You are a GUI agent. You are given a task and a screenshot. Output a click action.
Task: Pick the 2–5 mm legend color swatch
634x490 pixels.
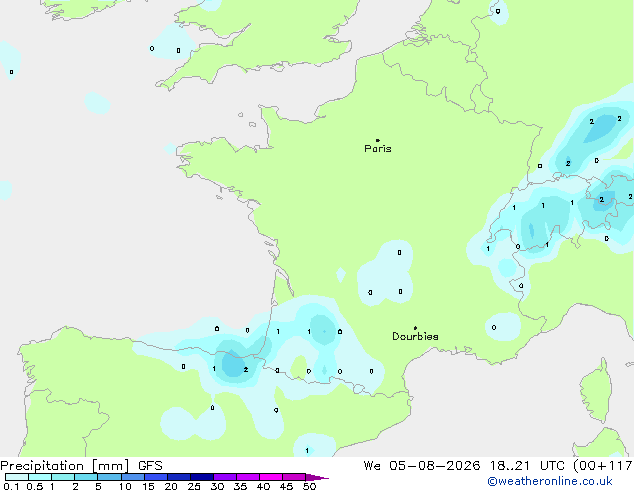86,477
